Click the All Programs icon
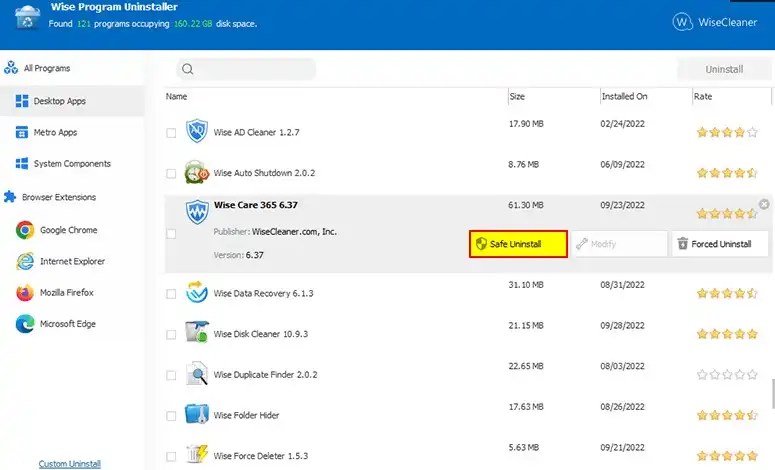Image resolution: width=775 pixels, height=470 pixels. tap(11, 68)
